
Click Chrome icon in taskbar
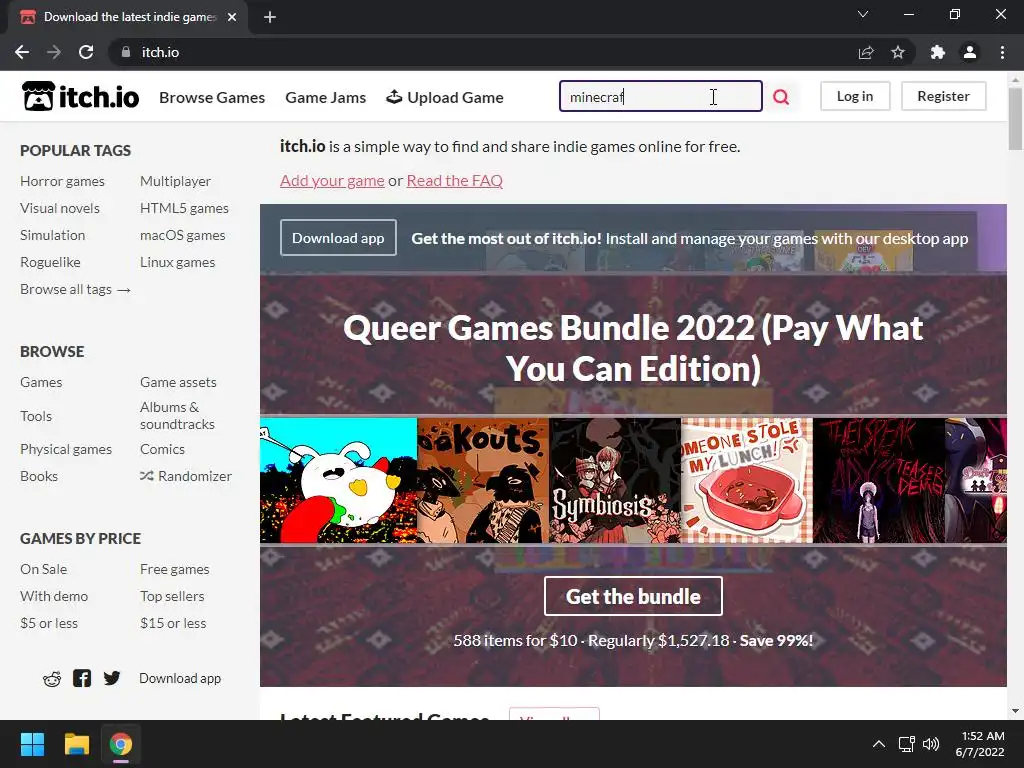pos(121,744)
